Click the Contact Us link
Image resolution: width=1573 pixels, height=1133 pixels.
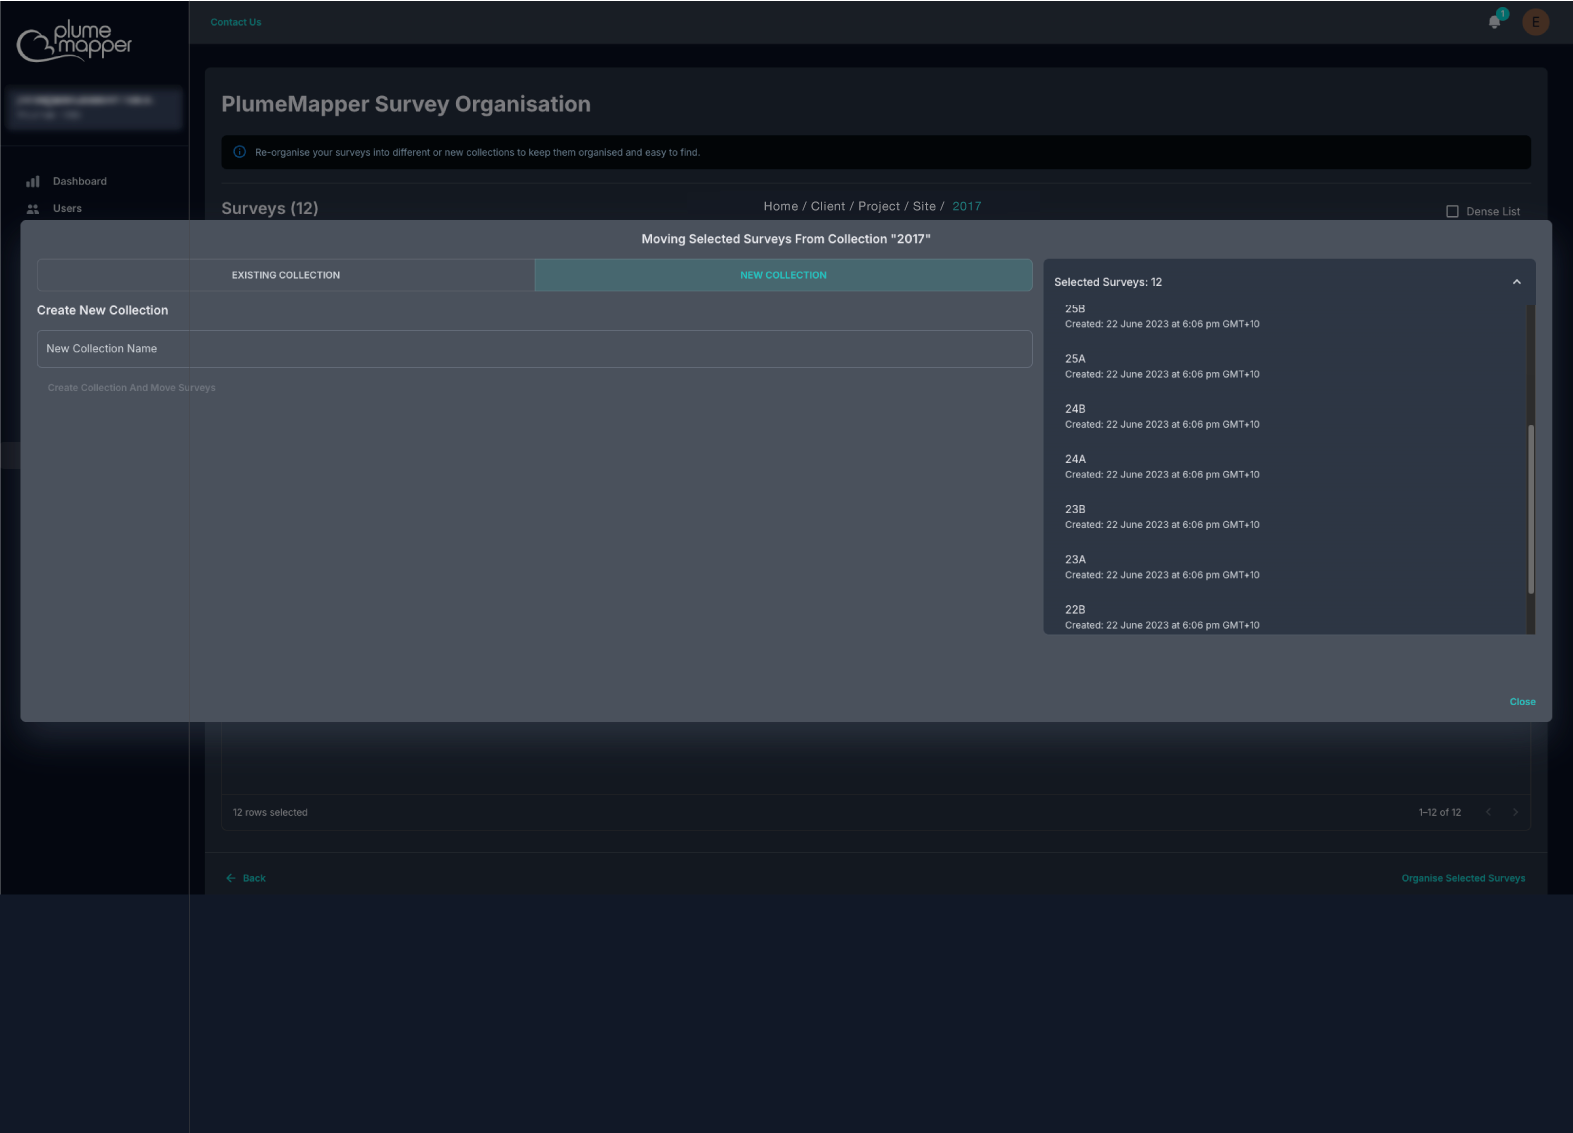236,22
